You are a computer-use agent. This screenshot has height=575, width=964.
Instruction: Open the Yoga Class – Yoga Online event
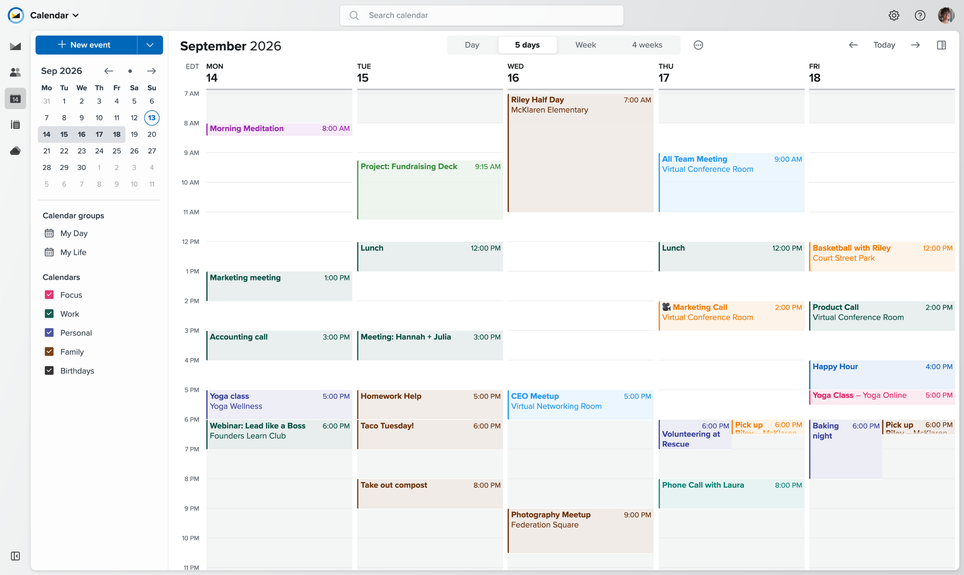click(x=882, y=397)
